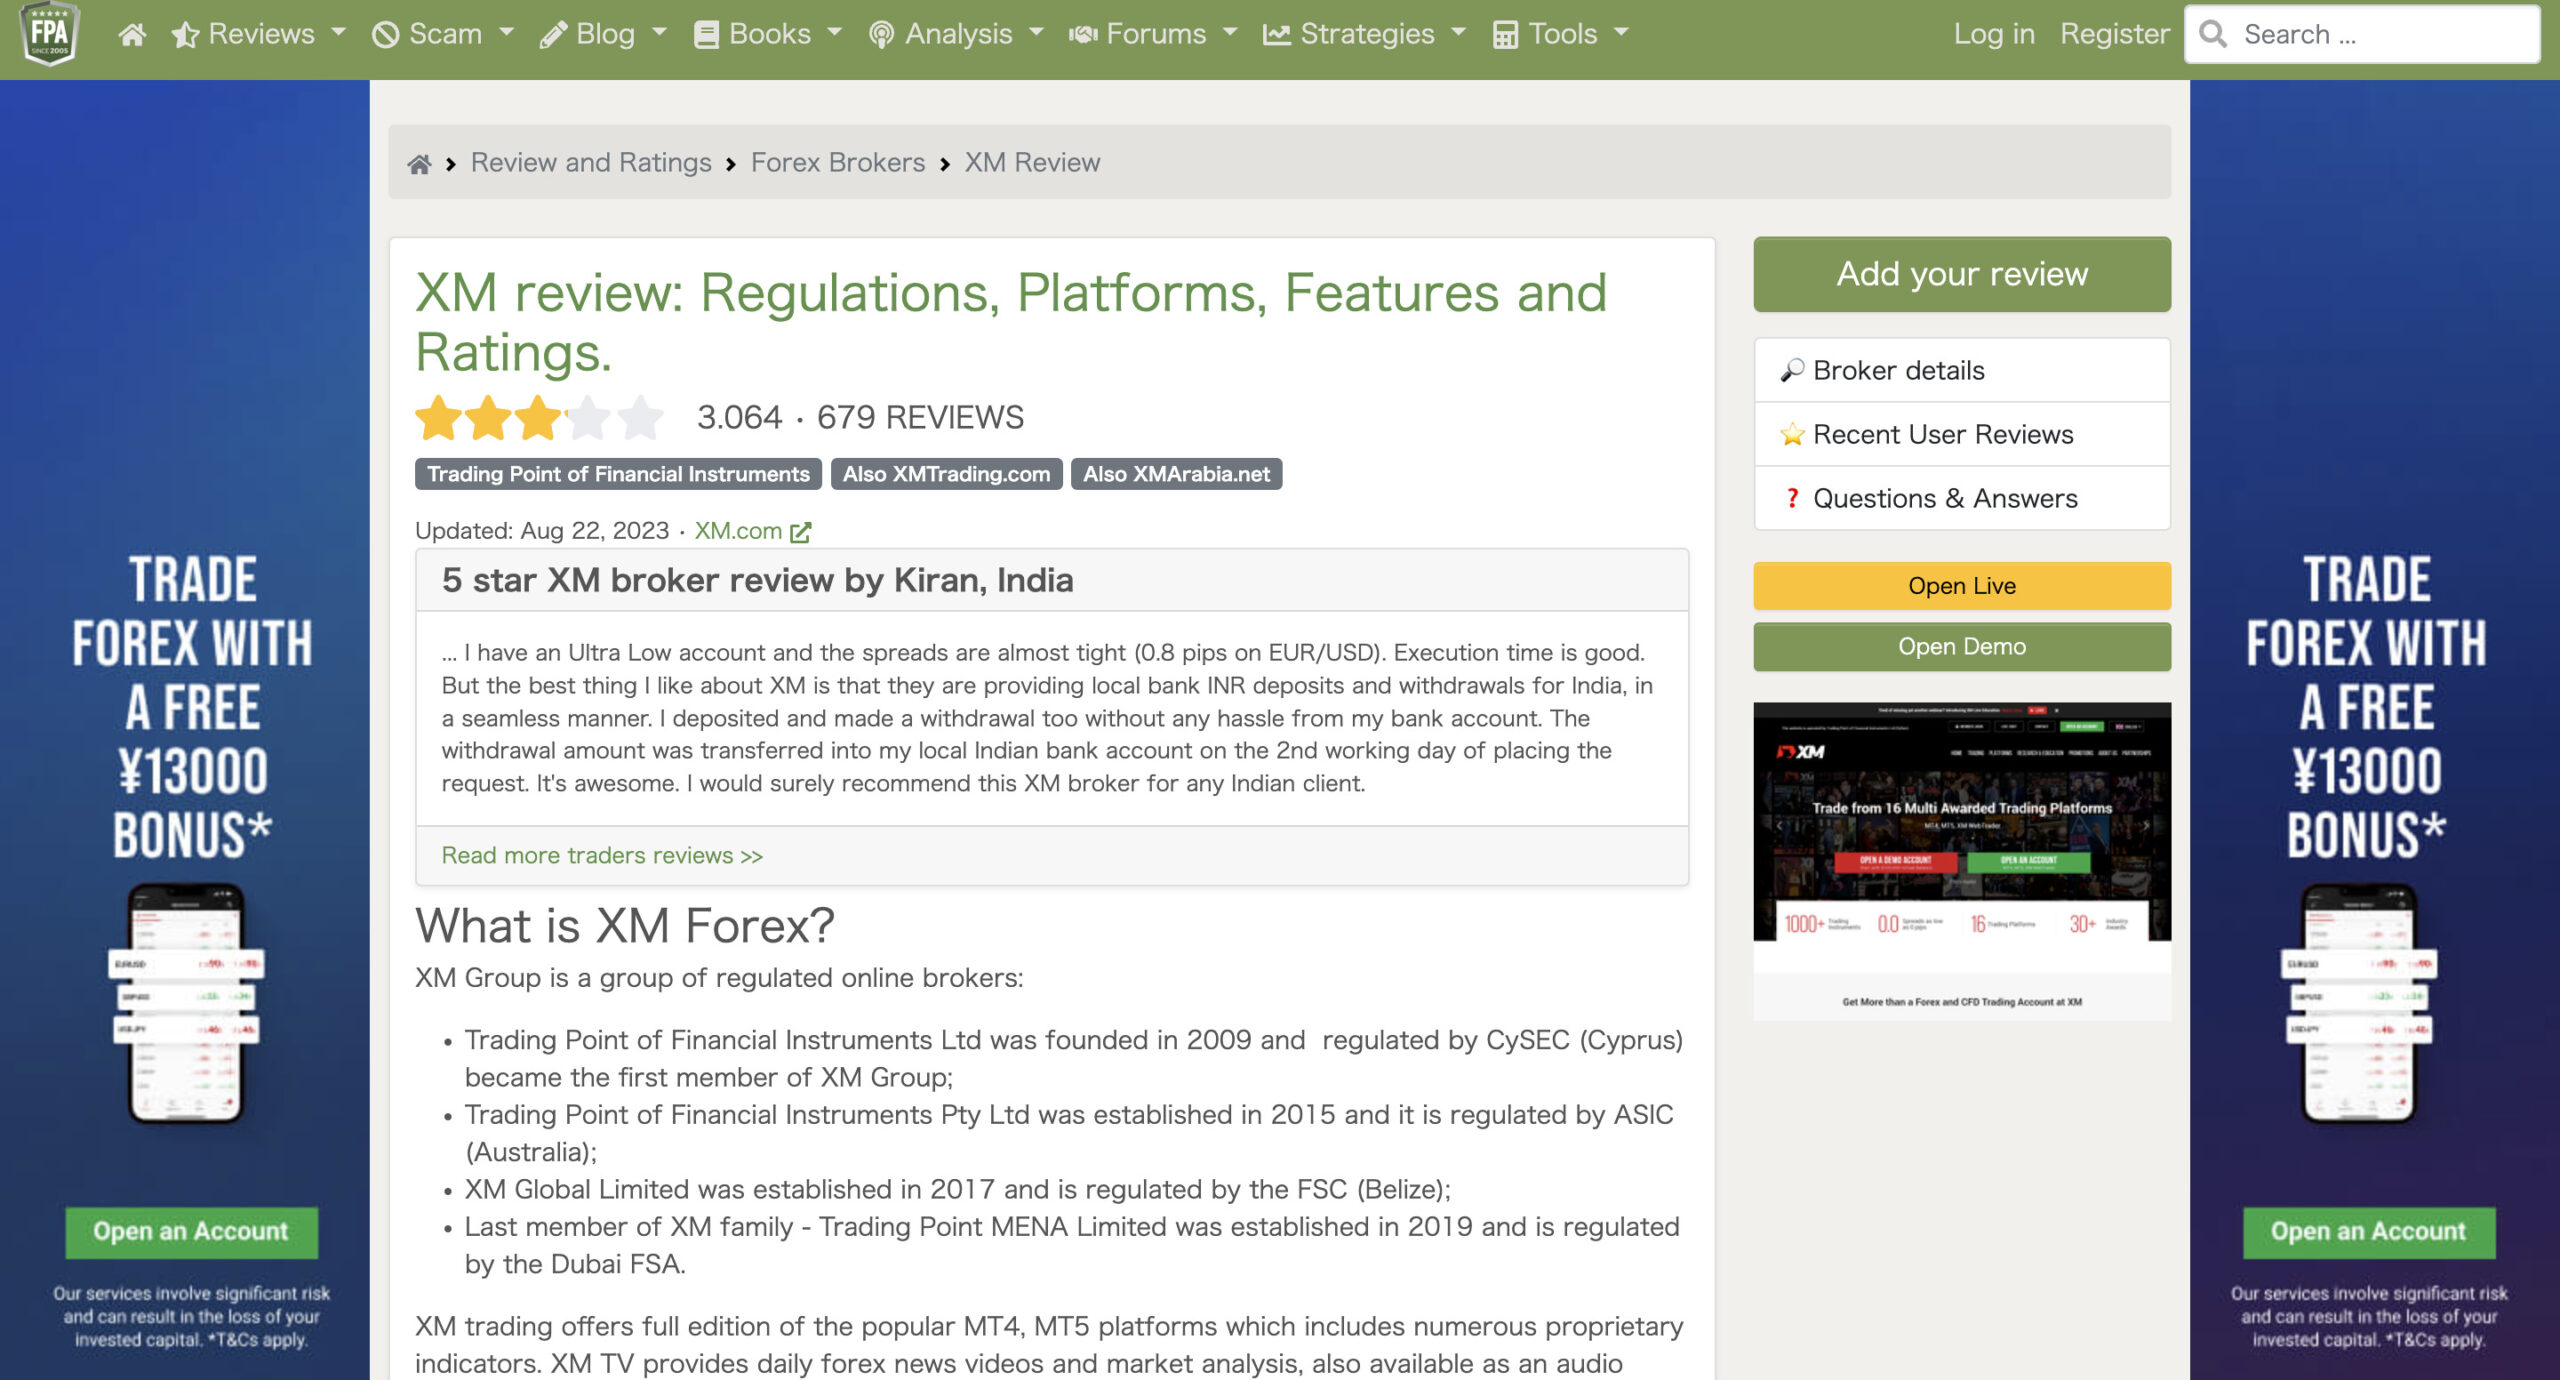This screenshot has height=1380, width=2560.
Task: Click the red question mark icon
Action: click(x=1792, y=498)
